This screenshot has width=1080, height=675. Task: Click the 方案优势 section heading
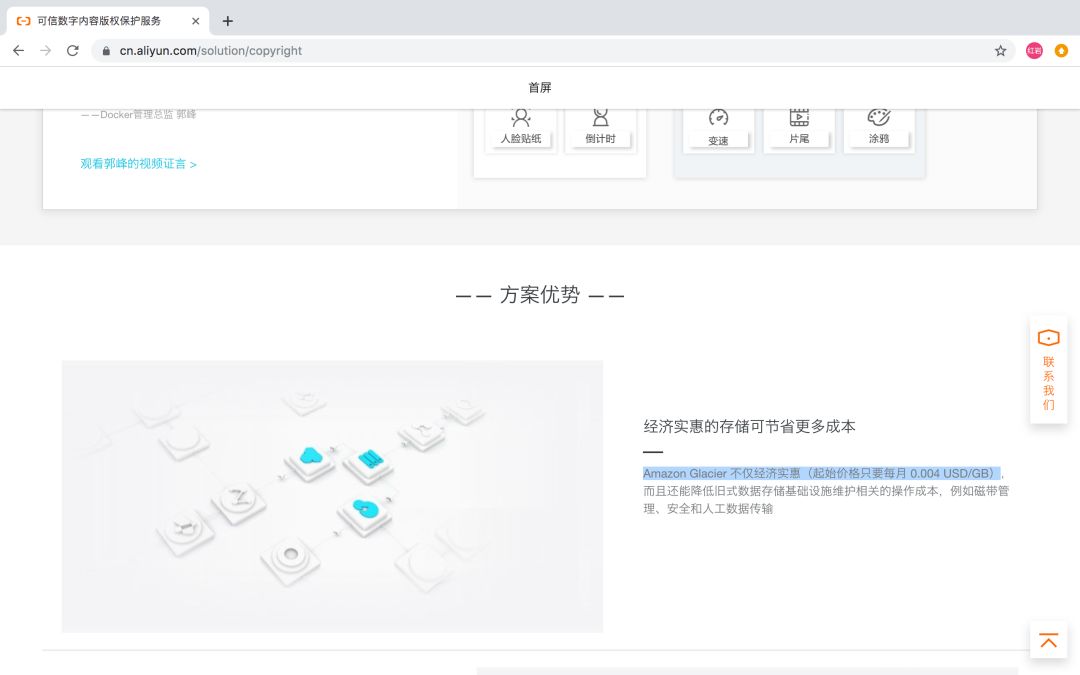[x=540, y=295]
